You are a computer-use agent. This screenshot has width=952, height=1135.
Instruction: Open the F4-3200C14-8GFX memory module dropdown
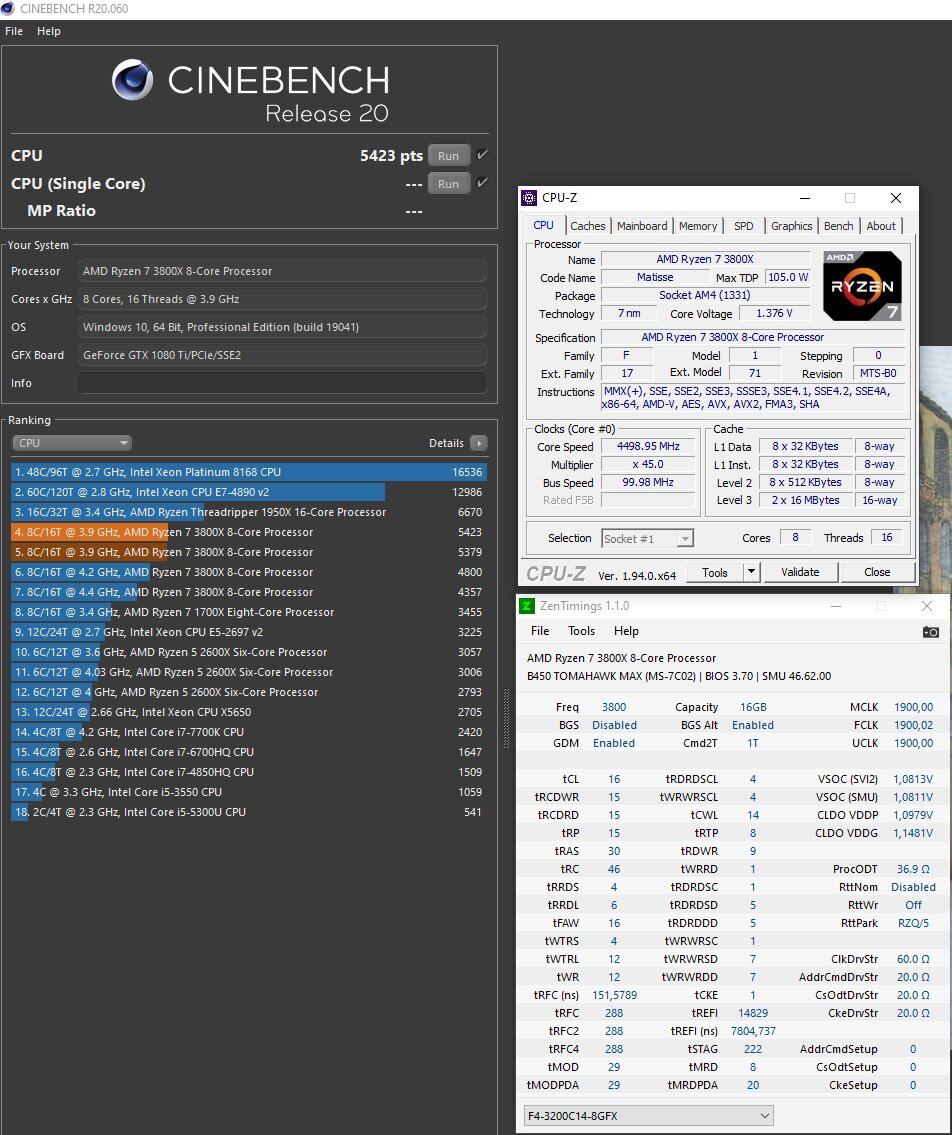point(649,1115)
